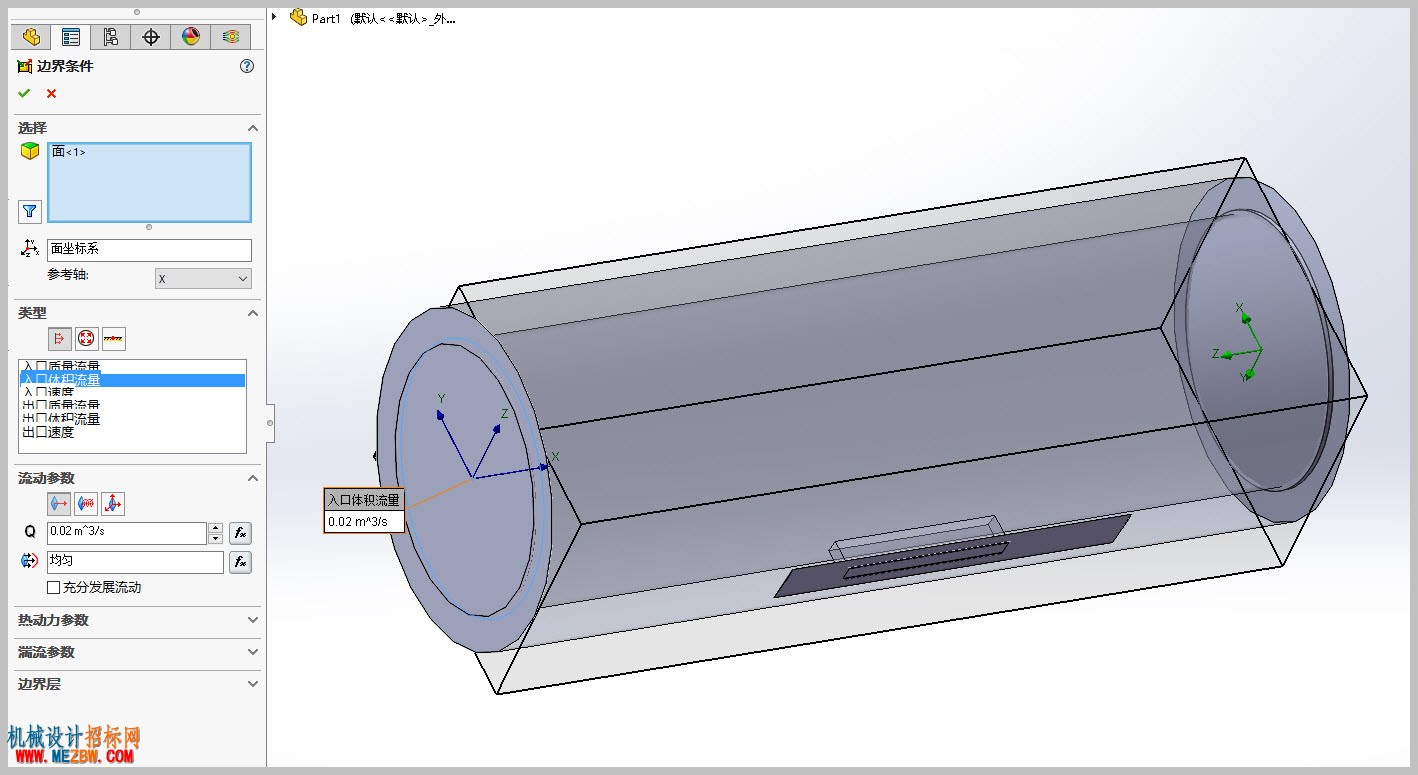Enable the 充分发展流动 checkbox
Viewport: 1418px width, 775px height.
tap(54, 587)
